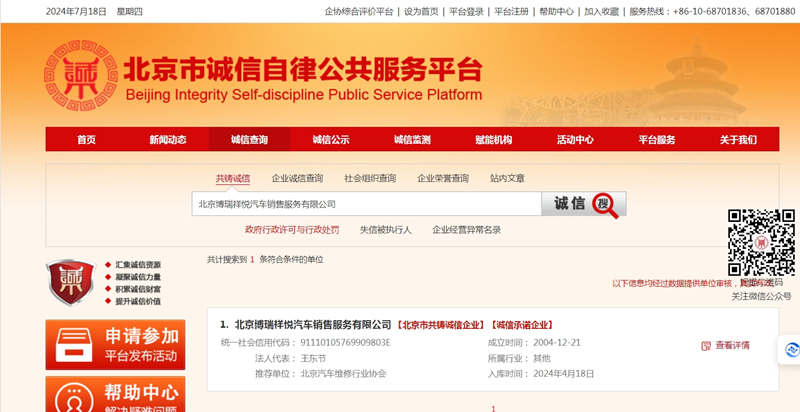
Task: Click the 北京市共铸诚信企业 tag
Action: pos(441,325)
